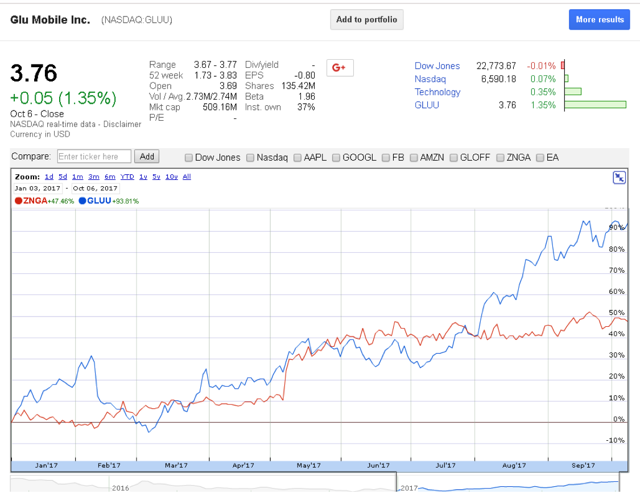This screenshot has width=640, height=492.
Task: Click the end date Oct 06, 2017 field
Action: point(96,189)
